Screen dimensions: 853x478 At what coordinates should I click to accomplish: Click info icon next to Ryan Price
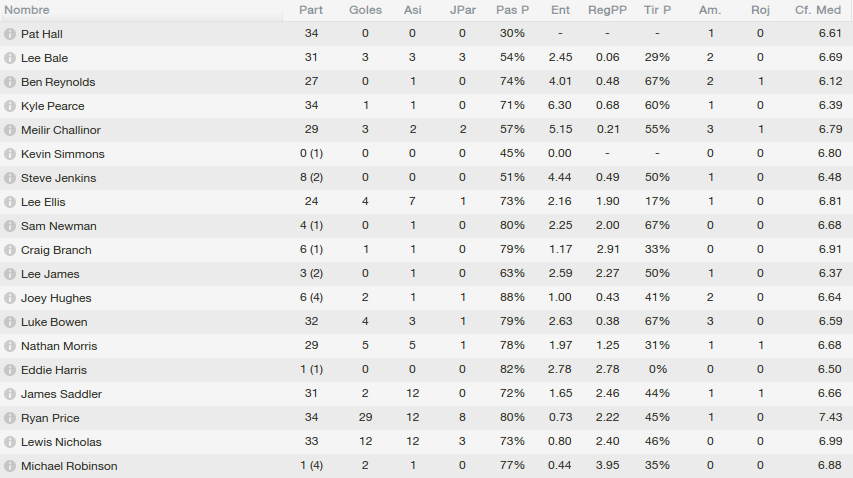[x=9, y=418]
